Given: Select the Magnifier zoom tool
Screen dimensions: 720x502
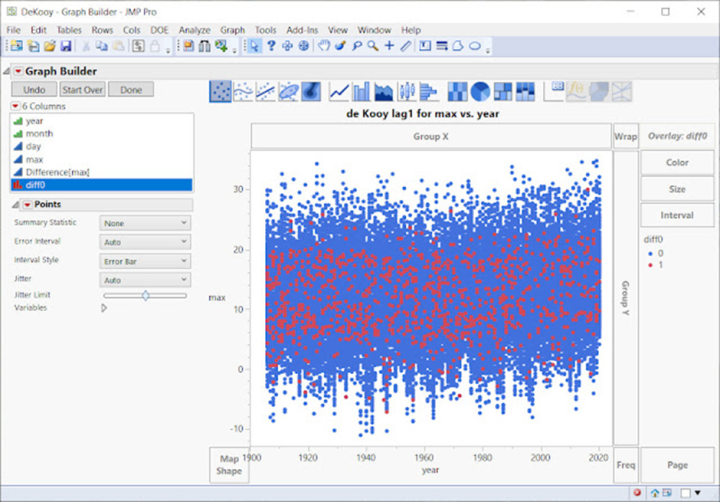Looking at the screenshot, I should point(373,46).
